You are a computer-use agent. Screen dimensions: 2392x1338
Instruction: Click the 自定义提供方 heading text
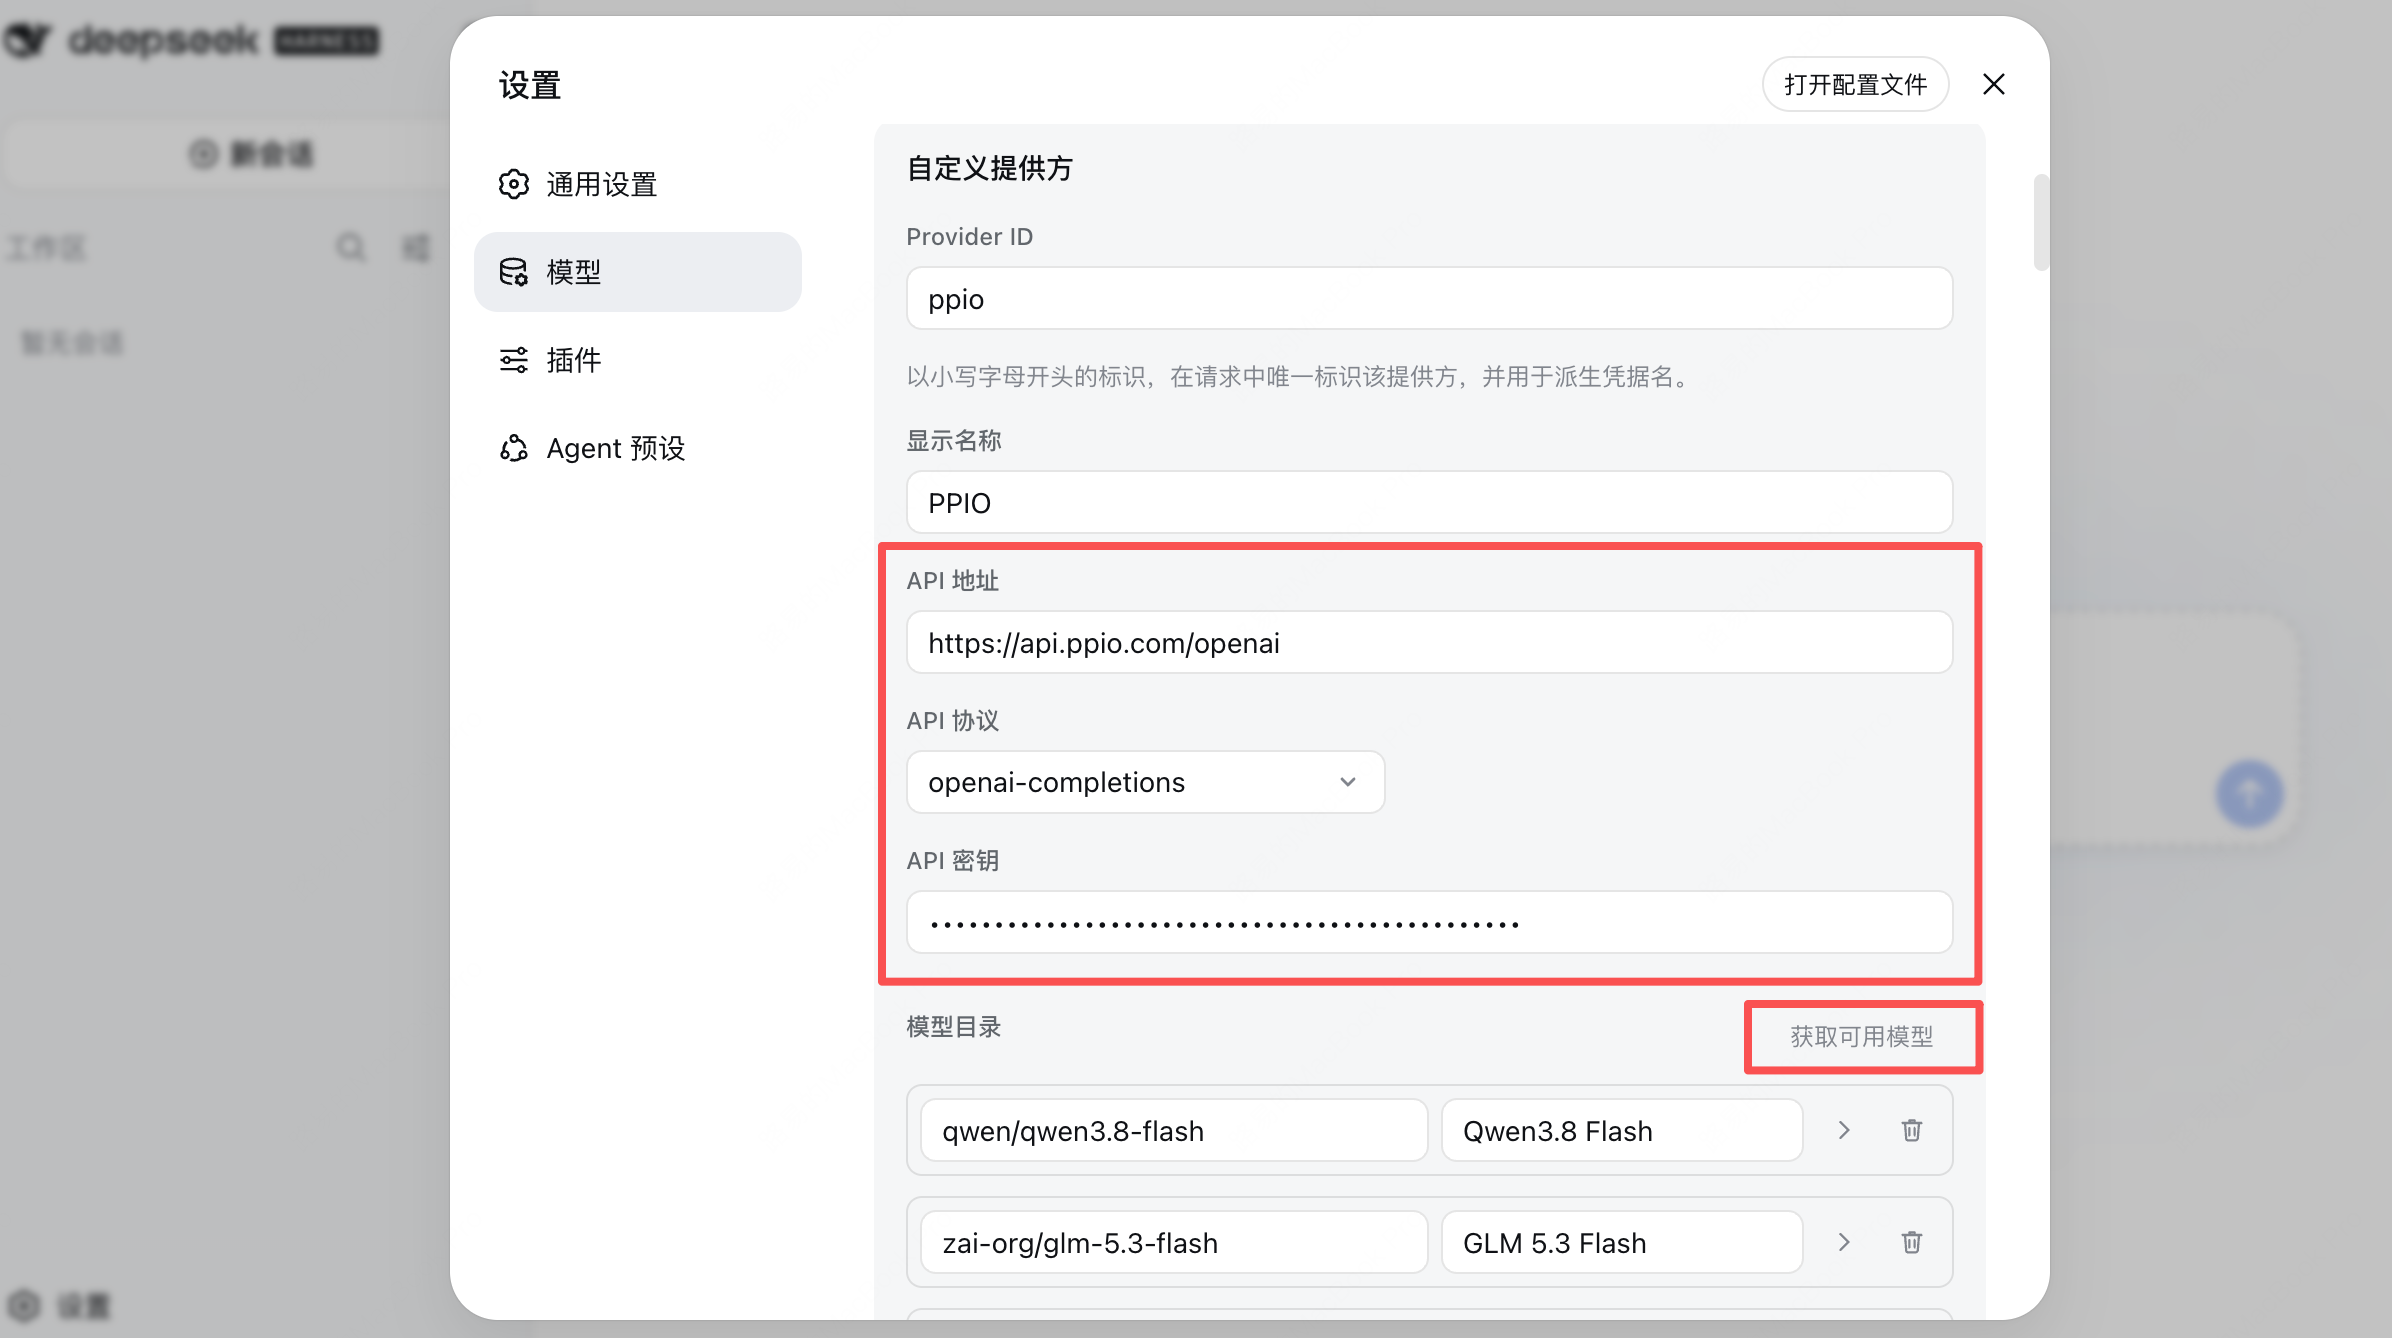point(990,169)
